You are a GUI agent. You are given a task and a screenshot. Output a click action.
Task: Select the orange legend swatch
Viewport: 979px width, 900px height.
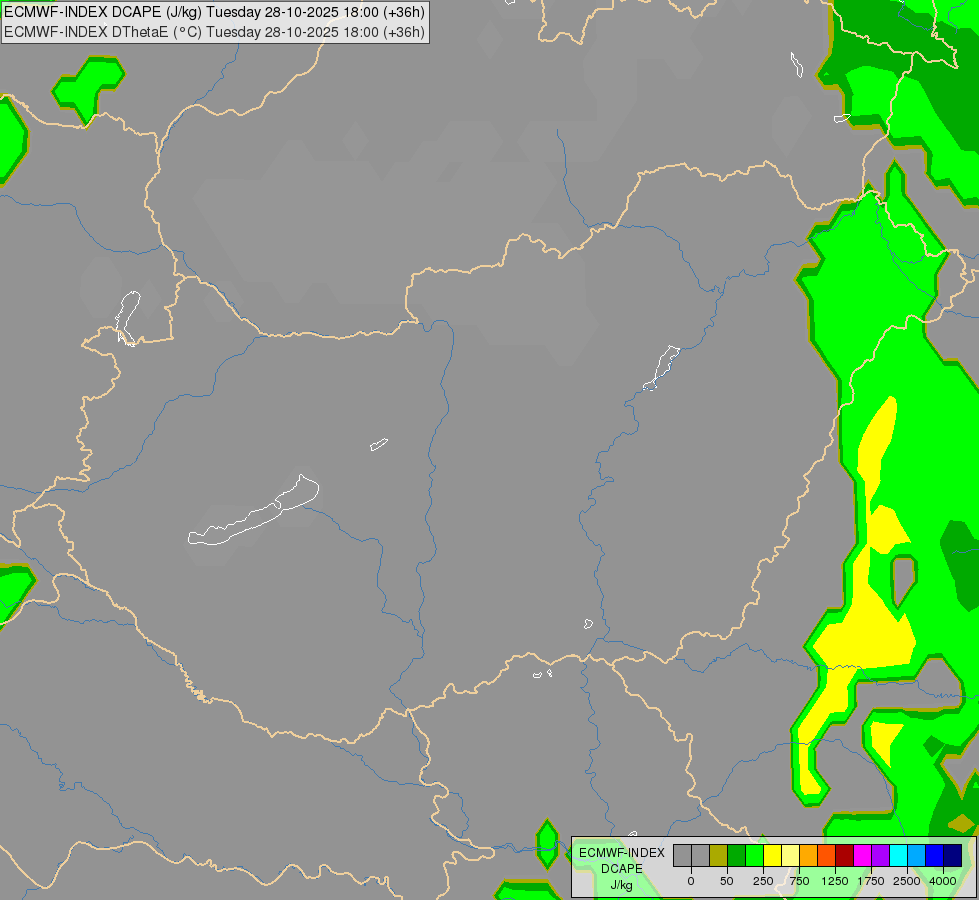pyautogui.click(x=809, y=855)
